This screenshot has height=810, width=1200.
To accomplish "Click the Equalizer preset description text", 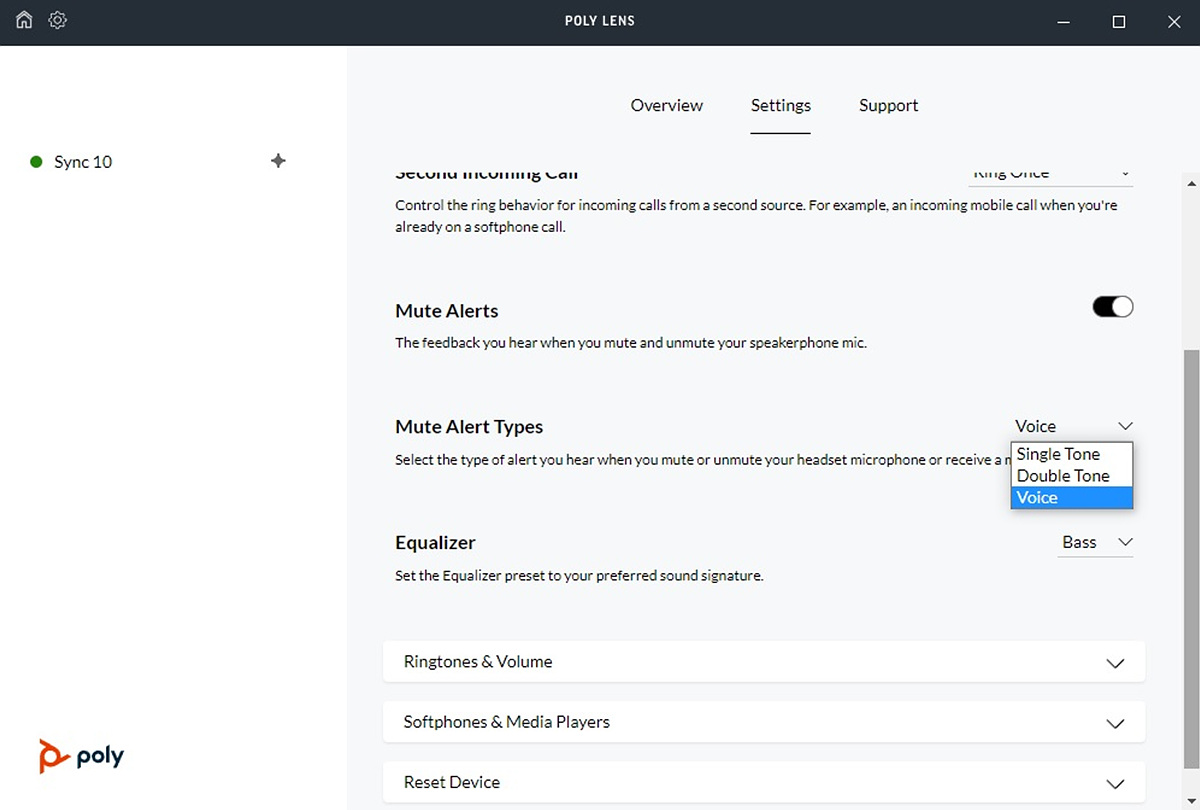I will coord(579,576).
